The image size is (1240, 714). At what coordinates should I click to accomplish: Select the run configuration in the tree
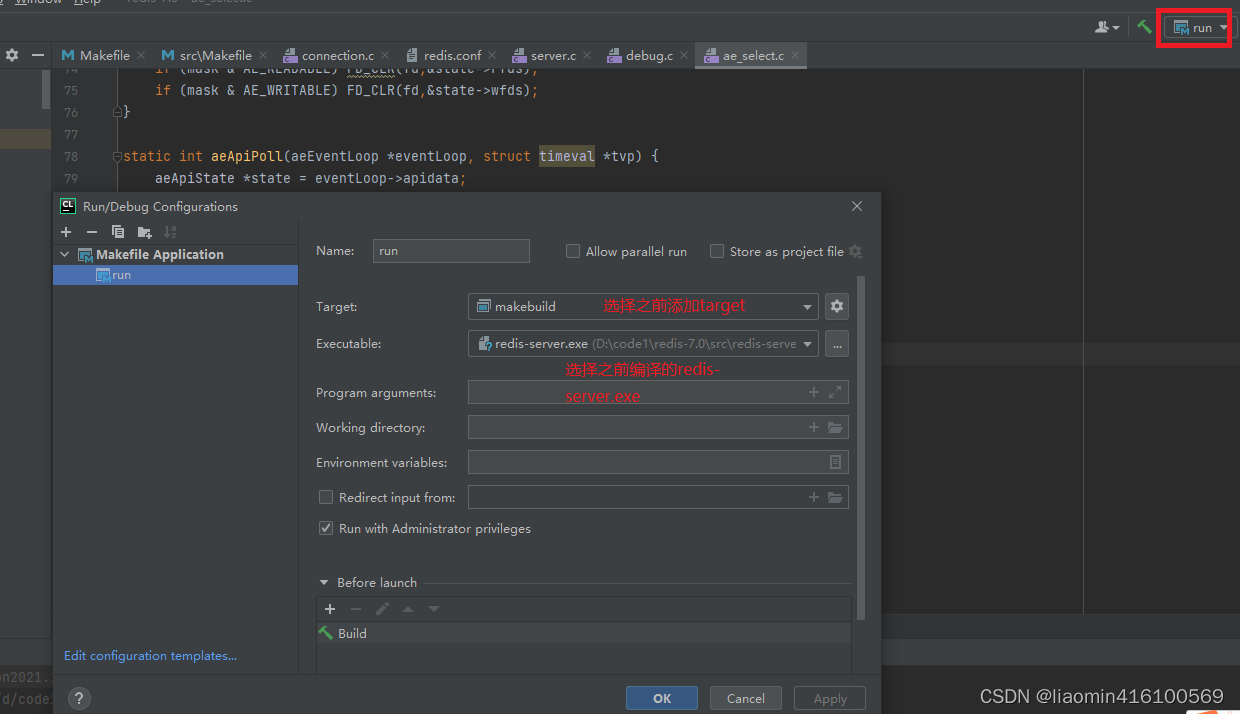[x=176, y=275]
